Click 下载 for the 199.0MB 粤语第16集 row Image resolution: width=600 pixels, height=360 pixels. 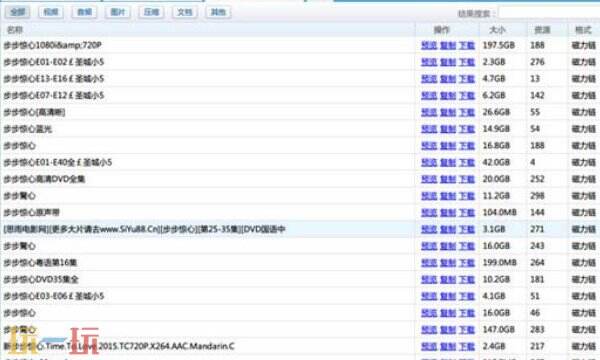pyautogui.click(x=467, y=263)
